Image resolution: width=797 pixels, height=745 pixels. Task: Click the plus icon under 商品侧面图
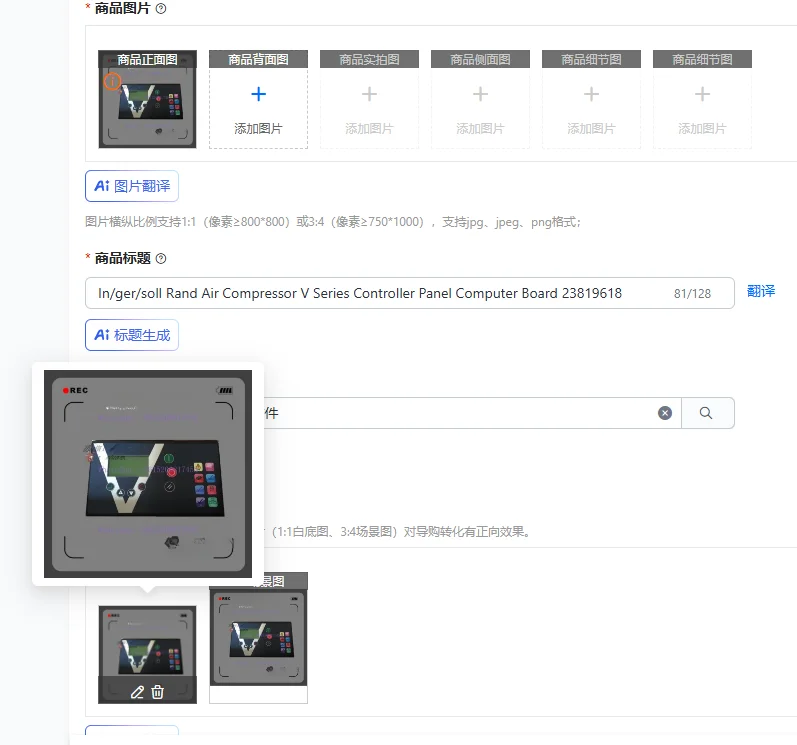click(480, 94)
